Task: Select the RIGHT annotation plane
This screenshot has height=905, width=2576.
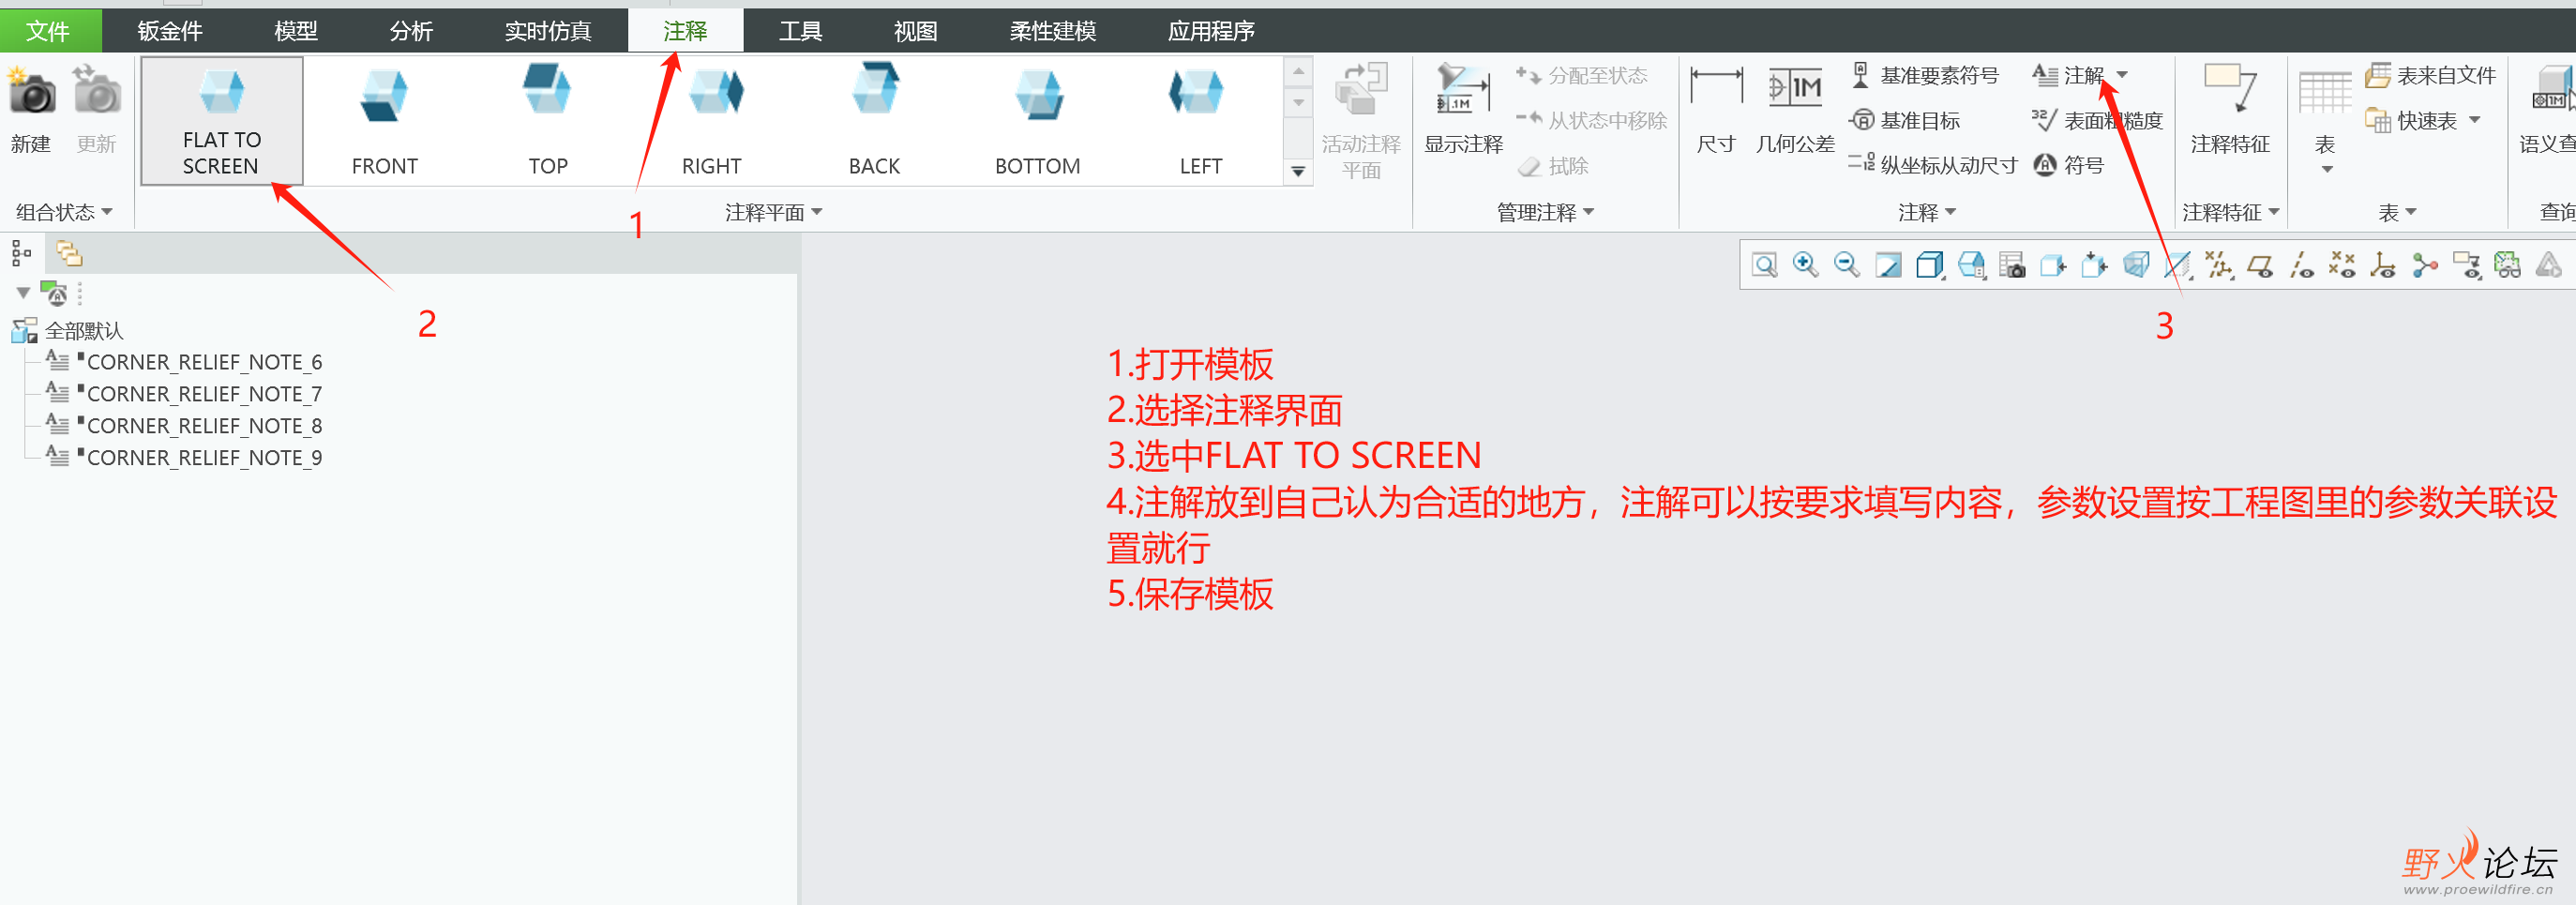Action: (x=711, y=121)
